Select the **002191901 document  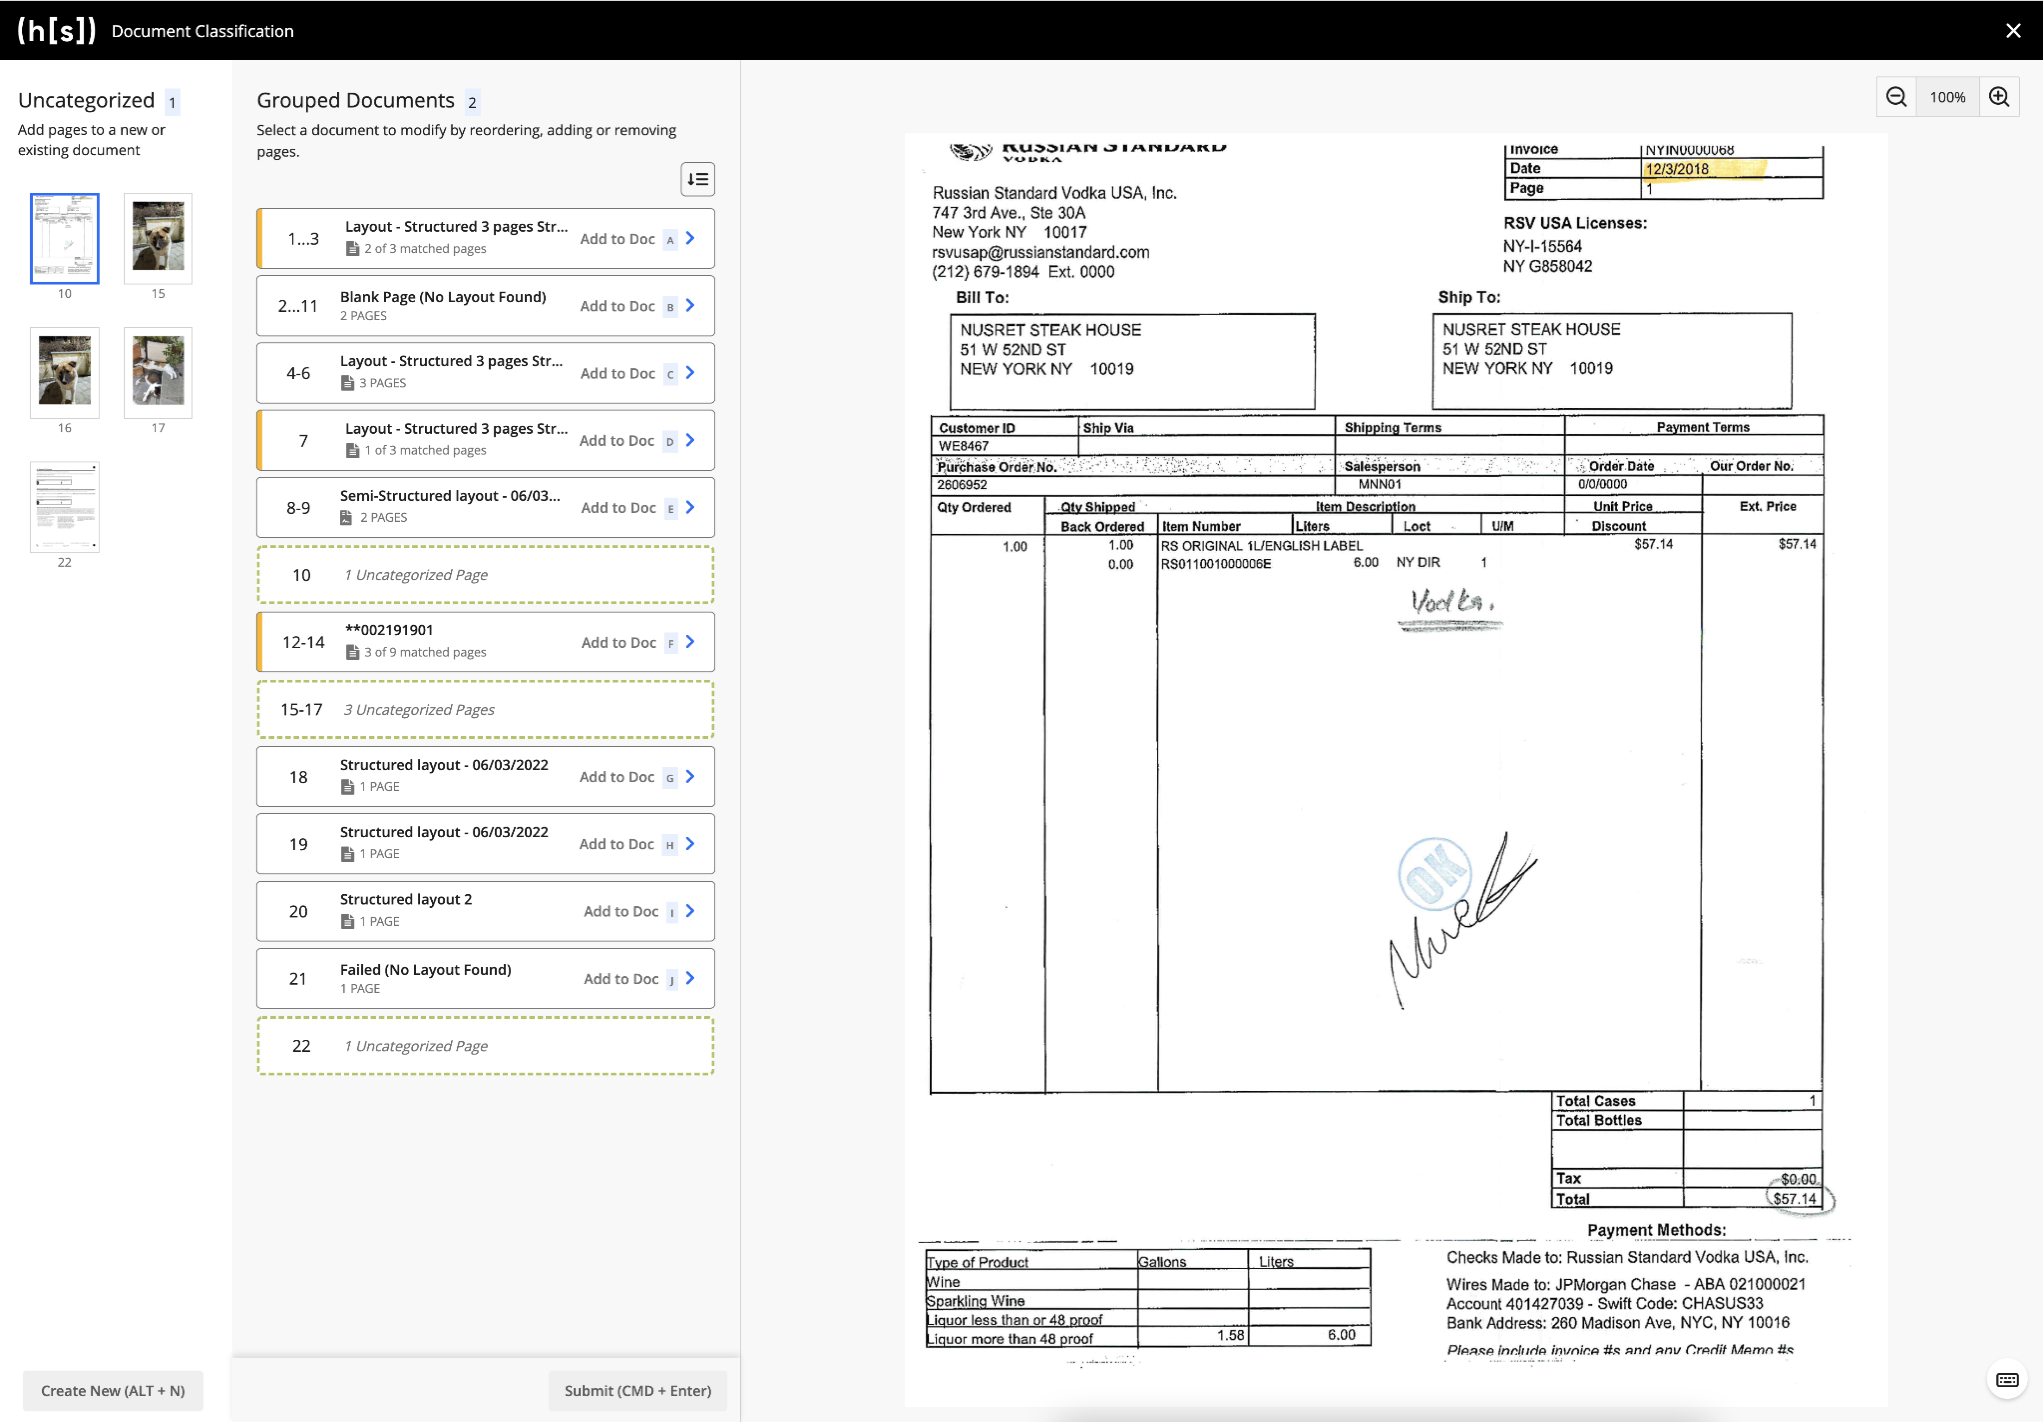[486, 642]
